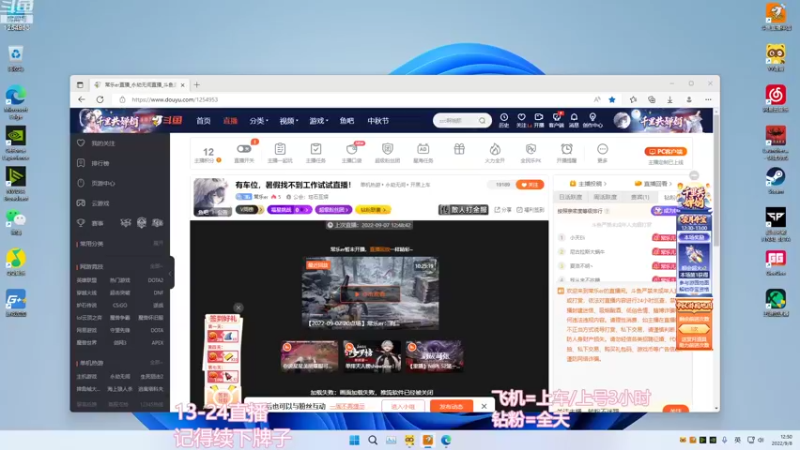Close the bottom fan-interaction bar
The width and height of the screenshot is (800, 450).
(484, 406)
